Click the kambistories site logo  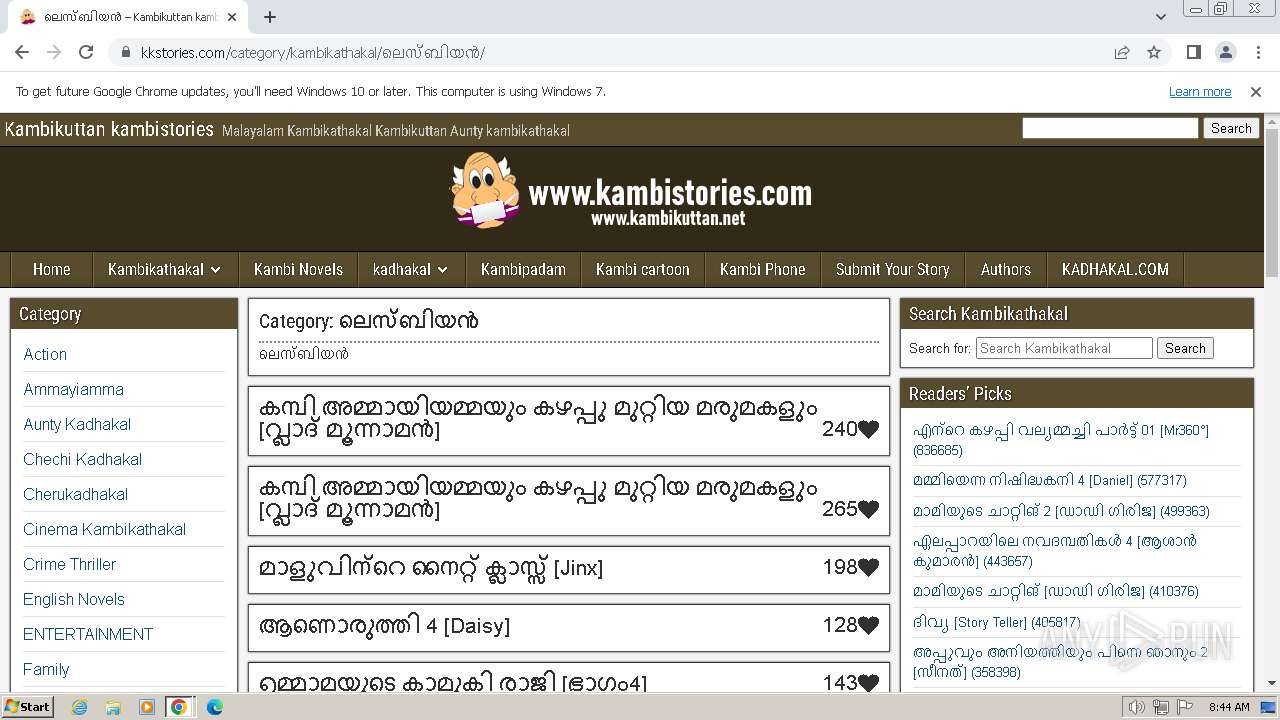tap(631, 190)
